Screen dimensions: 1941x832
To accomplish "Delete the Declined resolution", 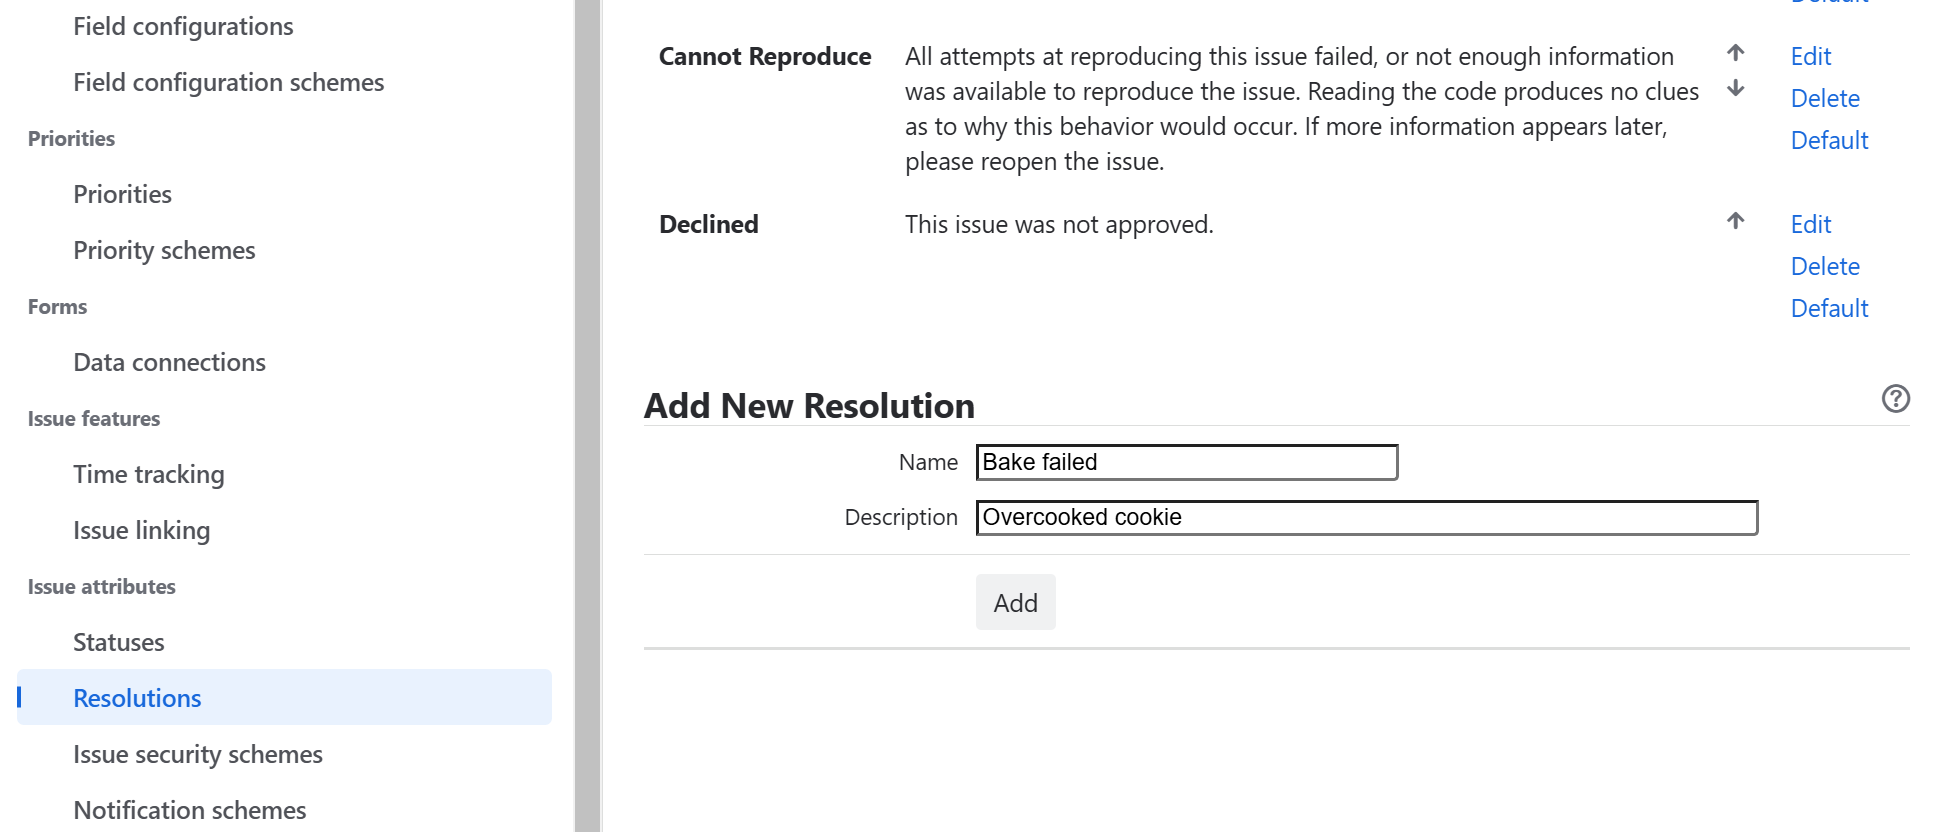I will point(1825,266).
